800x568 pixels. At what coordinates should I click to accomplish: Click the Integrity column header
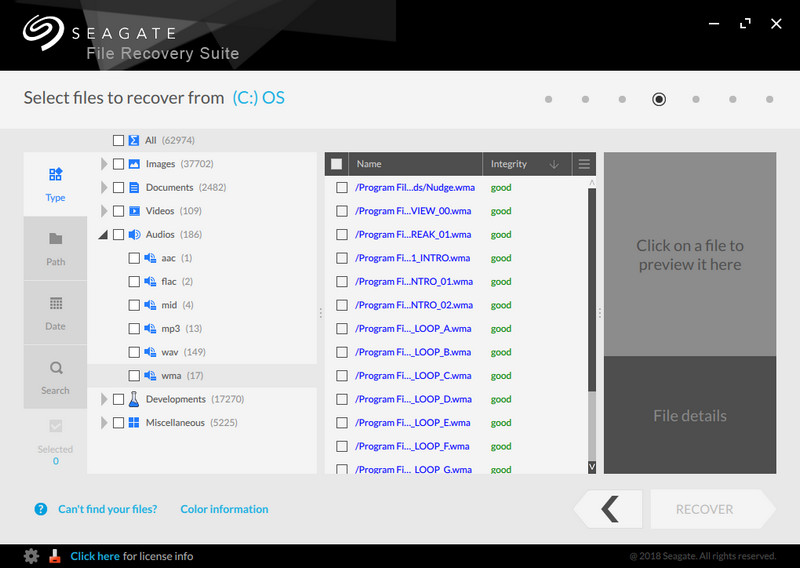pyautogui.click(x=527, y=164)
